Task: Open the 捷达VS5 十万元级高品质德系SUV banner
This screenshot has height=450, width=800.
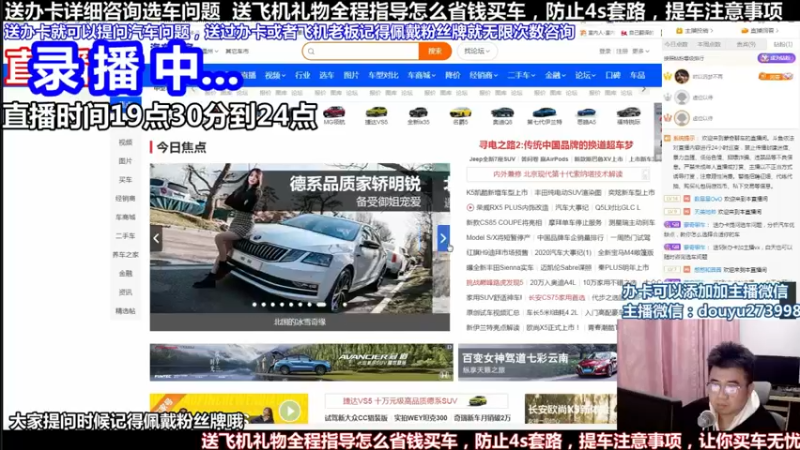Action: [414, 401]
